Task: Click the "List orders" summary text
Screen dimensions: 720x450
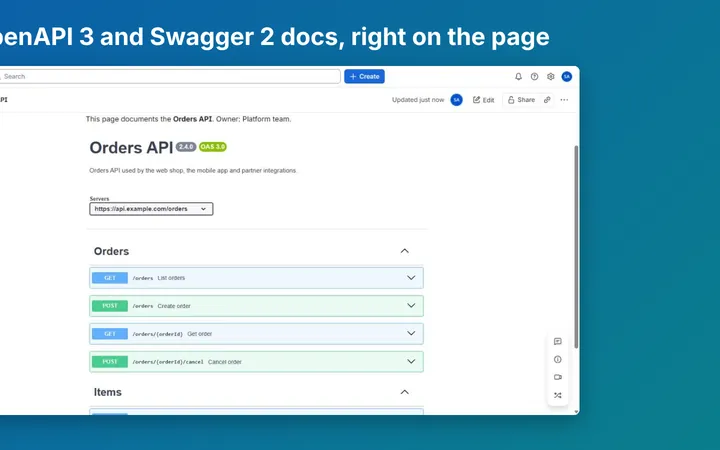Action: (x=171, y=278)
